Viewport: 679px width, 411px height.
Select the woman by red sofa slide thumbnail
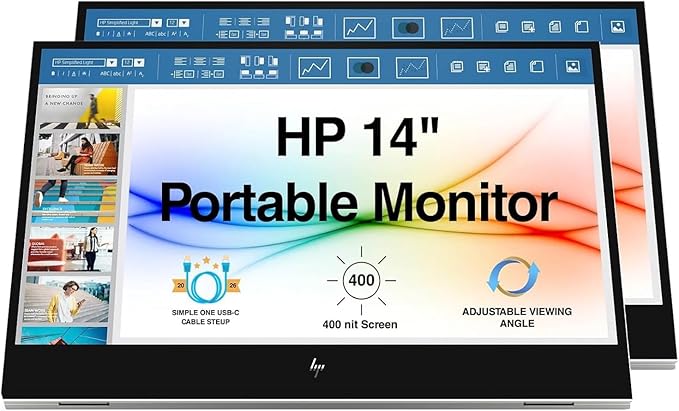[71, 250]
